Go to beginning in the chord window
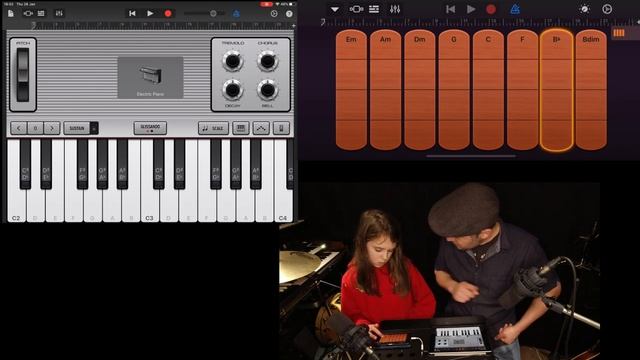 450,9
